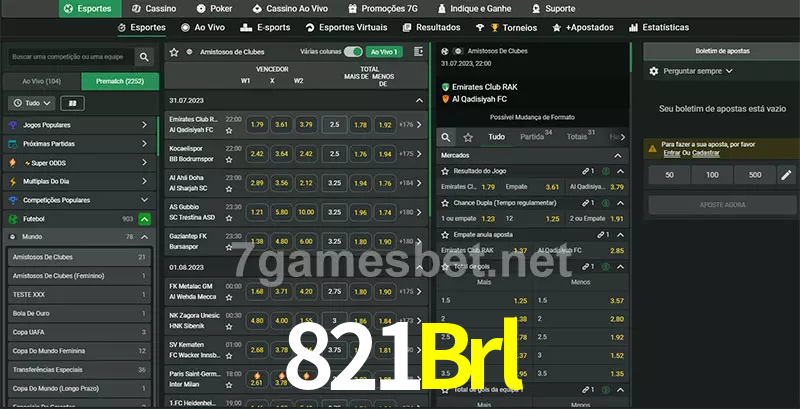The width and height of the screenshot is (800, 409).
Task: Click the competition search input field
Action: 68,58
